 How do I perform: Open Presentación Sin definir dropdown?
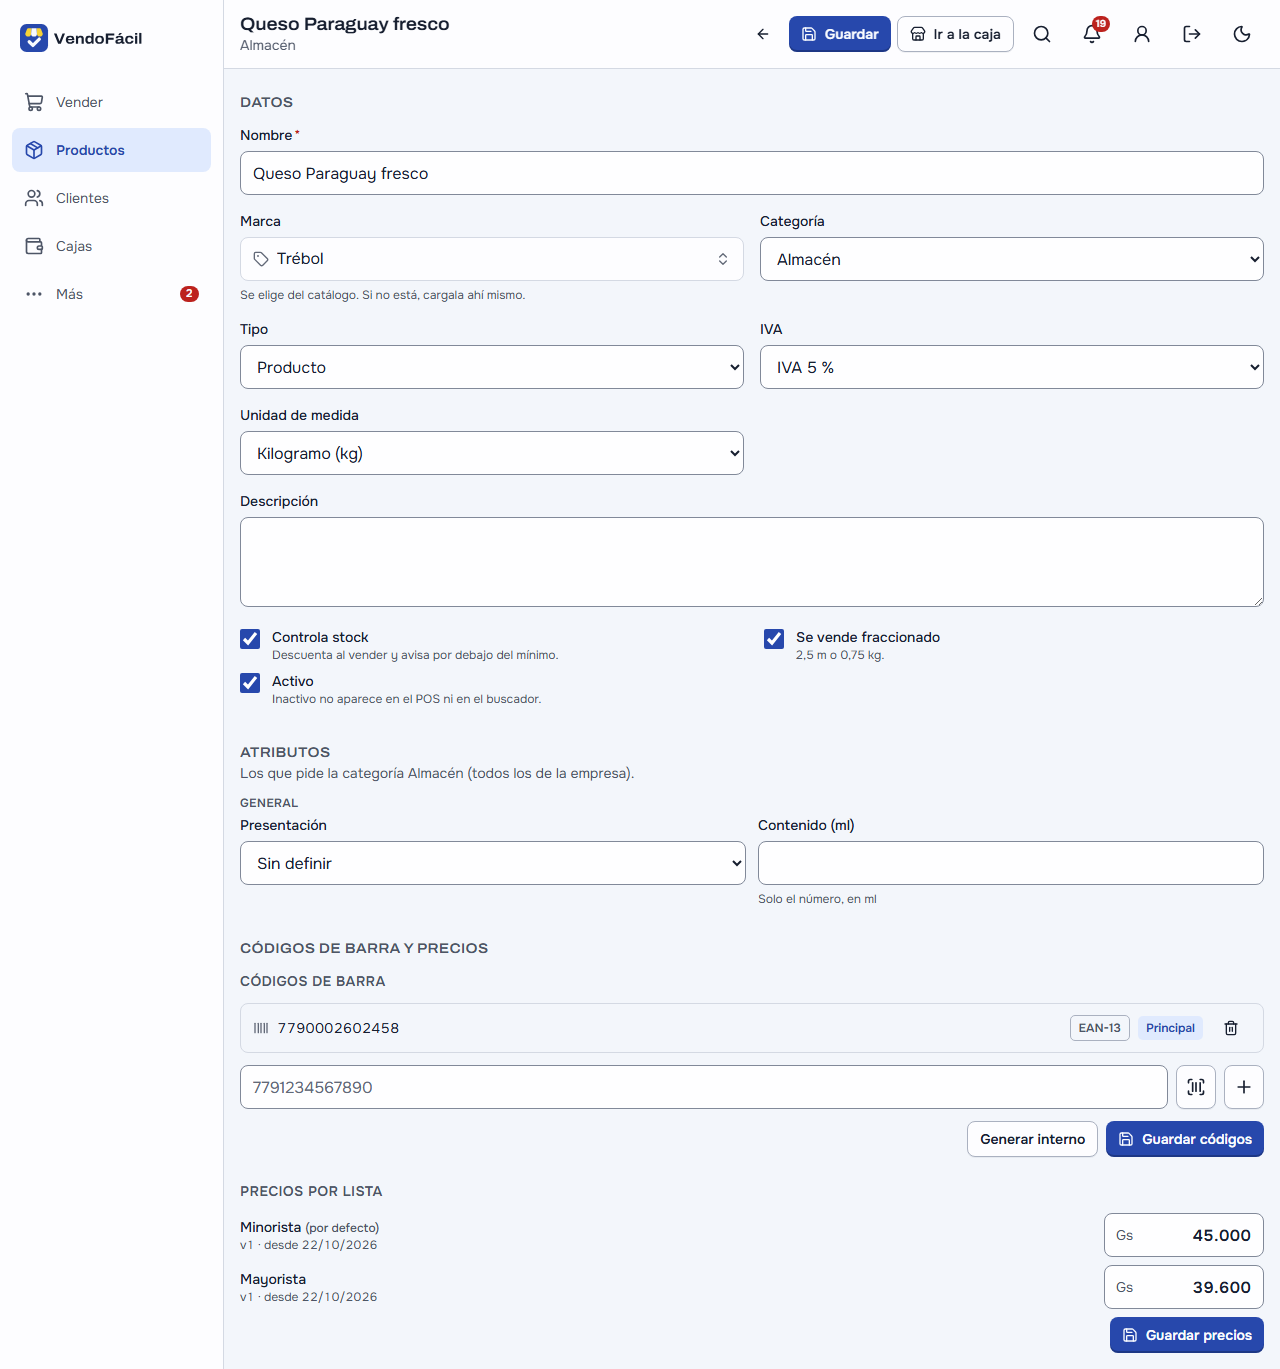[x=493, y=863]
